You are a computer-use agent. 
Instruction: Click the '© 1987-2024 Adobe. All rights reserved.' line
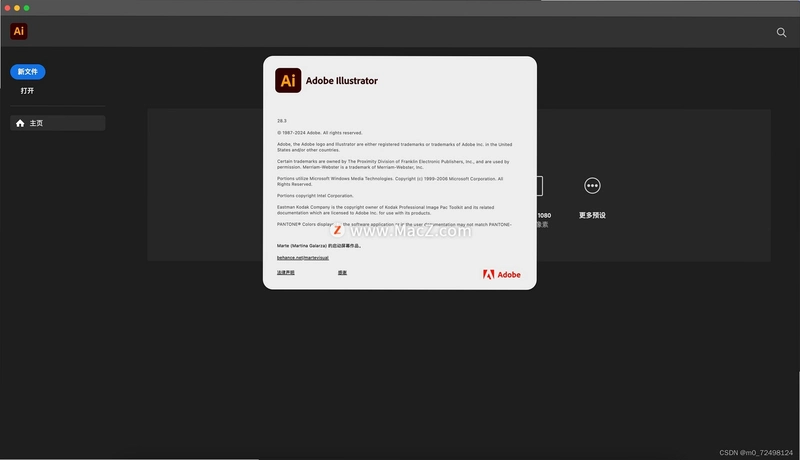(319, 133)
